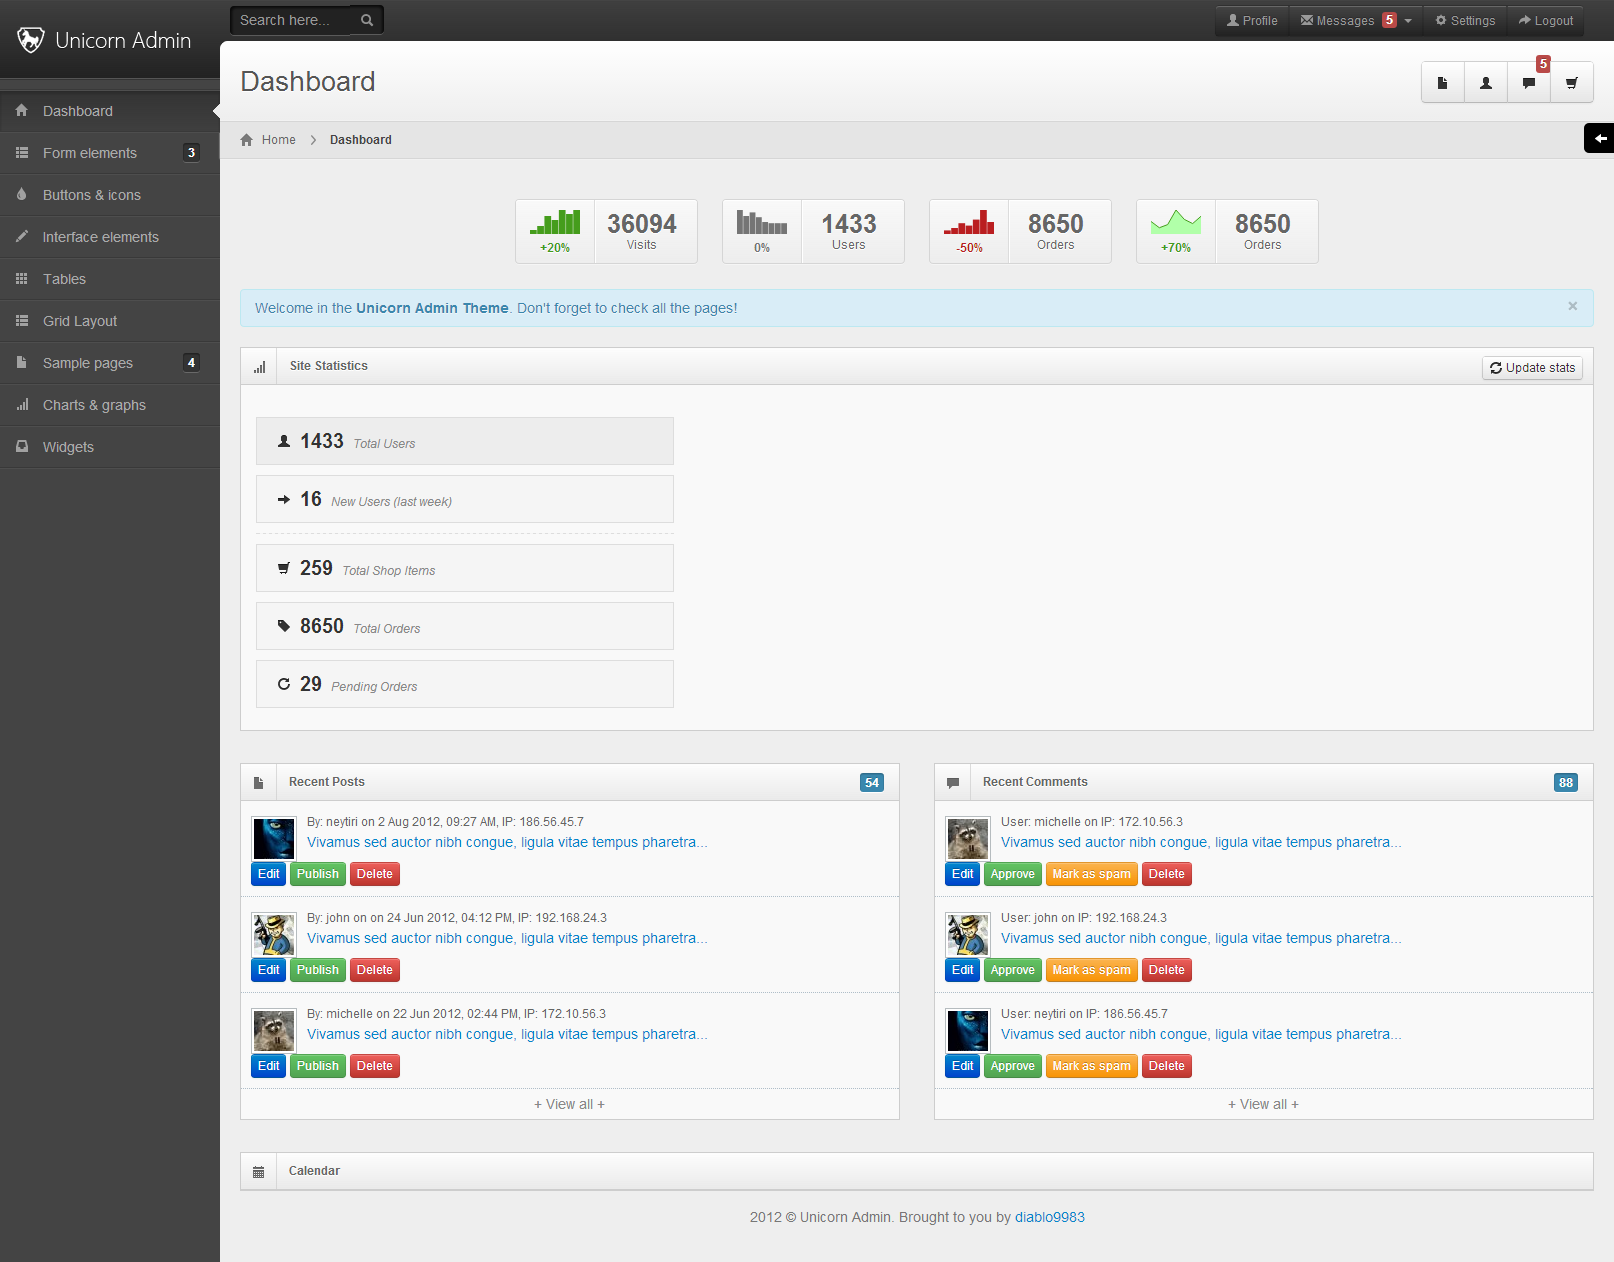Click the diablo9983 footer link
Viewport: 1614px width, 1262px height.
(1049, 1217)
